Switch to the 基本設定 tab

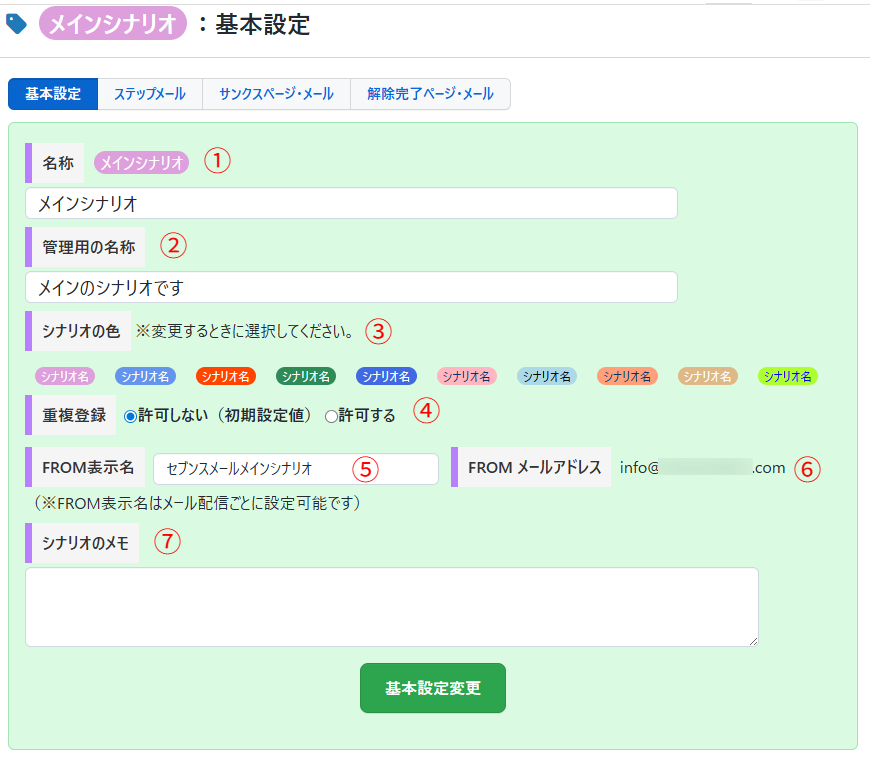pyautogui.click(x=53, y=94)
